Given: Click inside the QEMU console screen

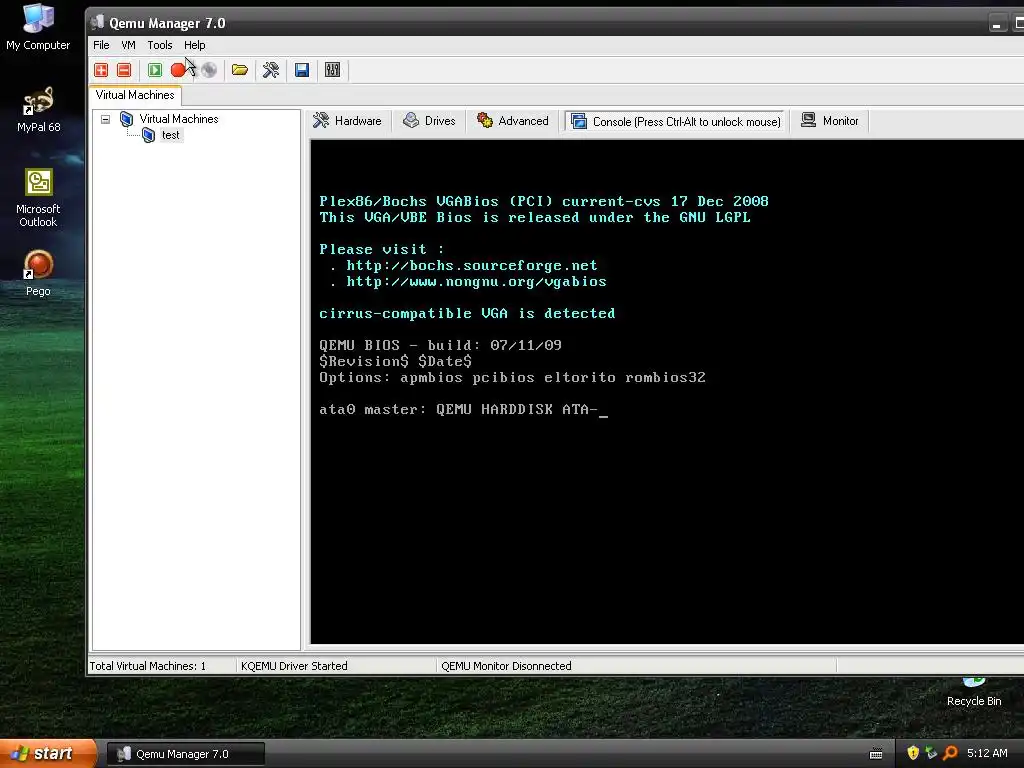Looking at the screenshot, I should [x=667, y=392].
